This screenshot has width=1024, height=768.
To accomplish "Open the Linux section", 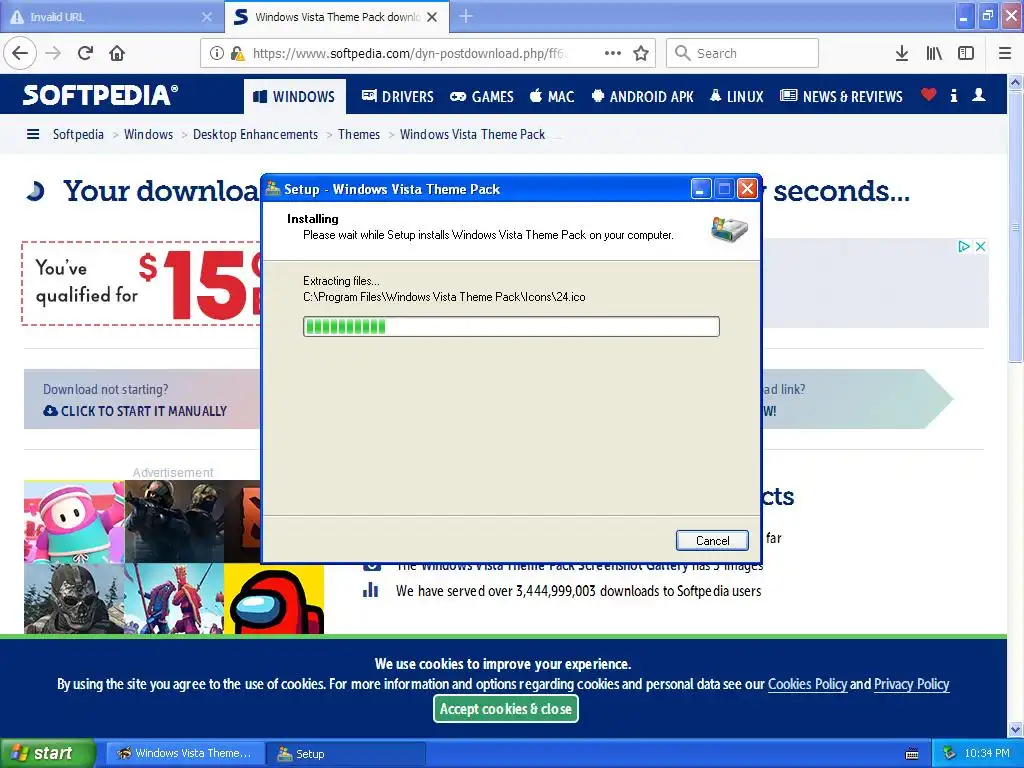I will pos(736,97).
